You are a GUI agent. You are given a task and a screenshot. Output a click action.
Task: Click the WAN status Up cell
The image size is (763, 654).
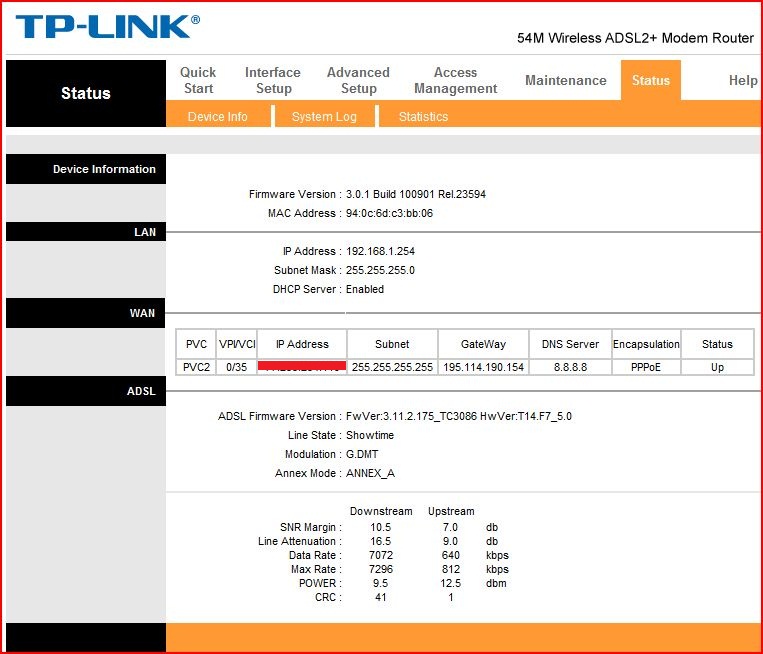pos(717,367)
